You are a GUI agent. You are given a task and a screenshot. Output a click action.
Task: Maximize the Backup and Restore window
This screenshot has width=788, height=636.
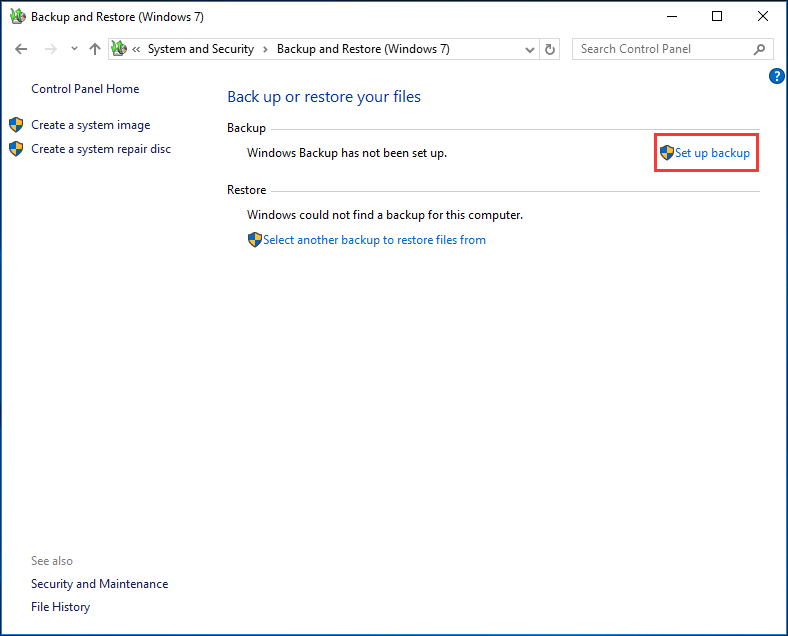pos(717,17)
